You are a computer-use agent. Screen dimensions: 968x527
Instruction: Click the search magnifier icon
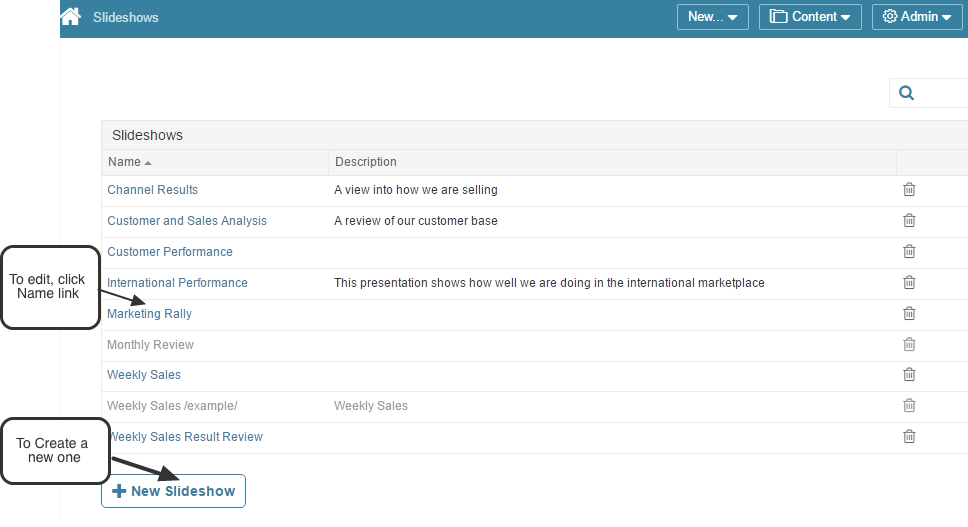pyautogui.click(x=907, y=93)
